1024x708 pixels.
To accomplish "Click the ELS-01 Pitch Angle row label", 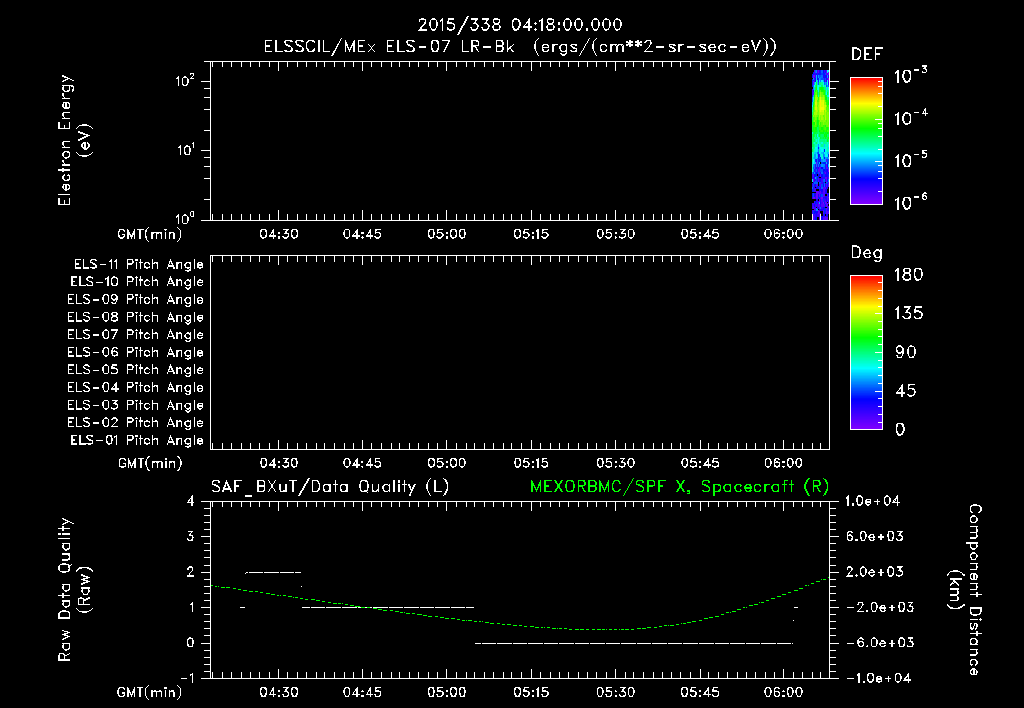I will 137,440.
